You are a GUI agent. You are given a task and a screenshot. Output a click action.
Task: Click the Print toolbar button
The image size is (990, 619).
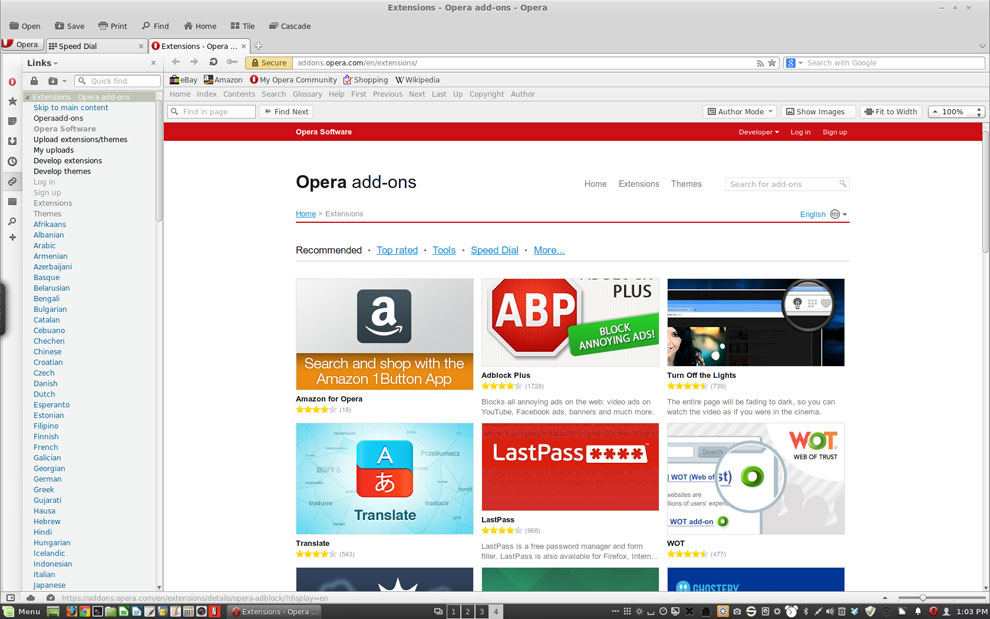coord(112,26)
